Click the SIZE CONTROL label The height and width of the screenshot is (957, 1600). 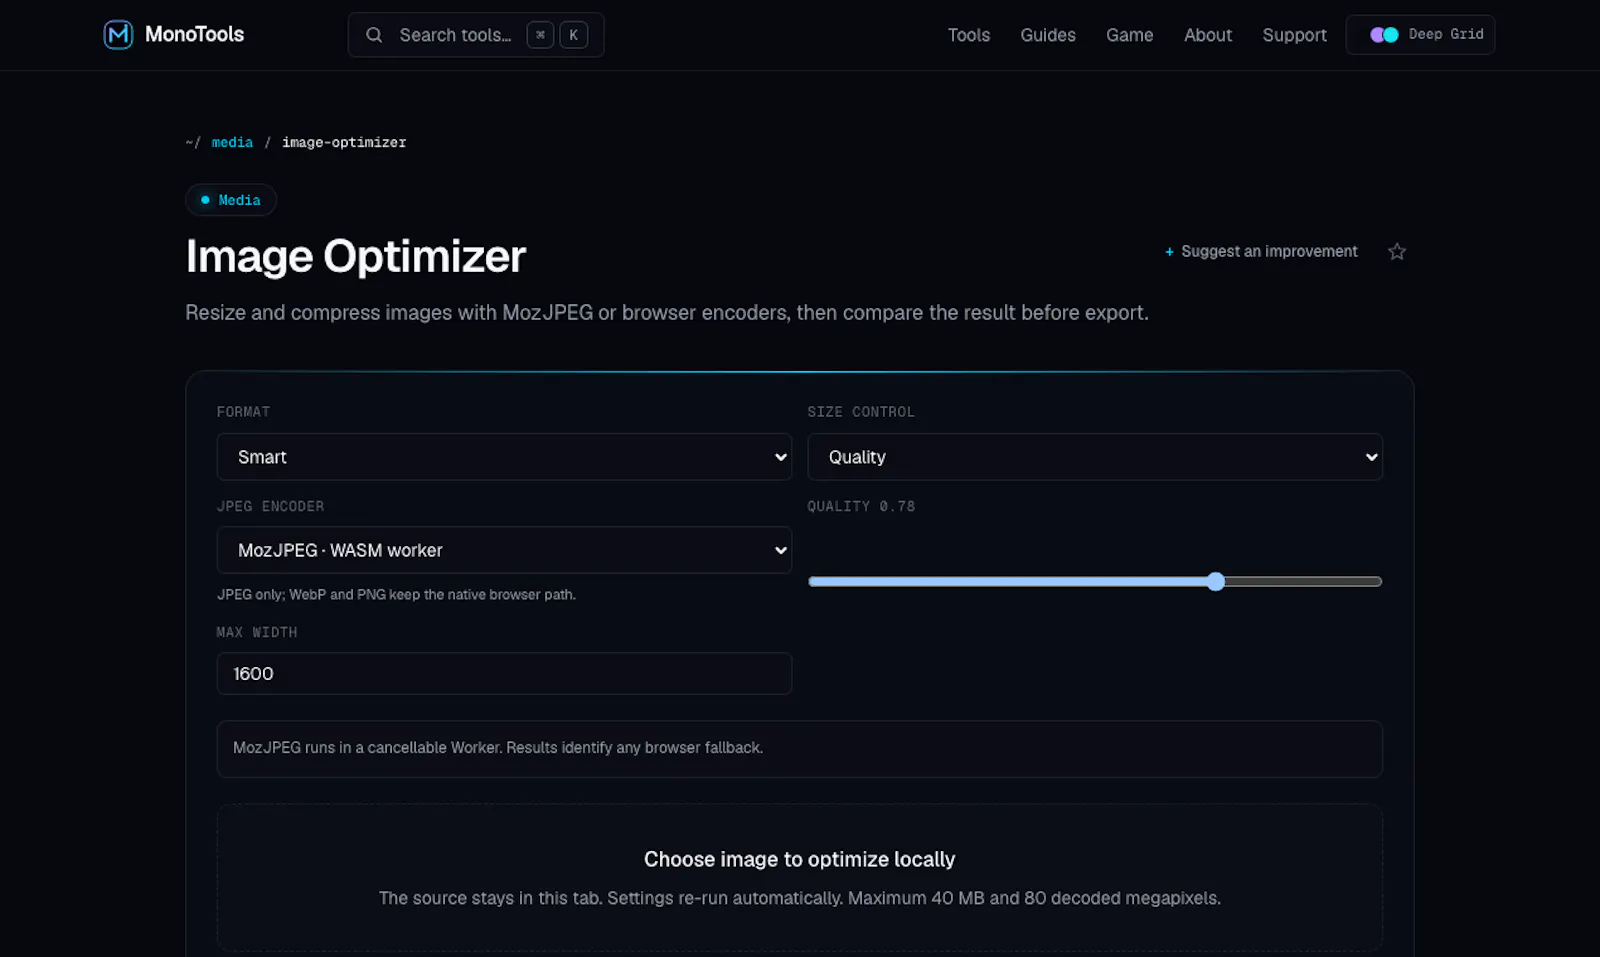pyautogui.click(x=861, y=412)
